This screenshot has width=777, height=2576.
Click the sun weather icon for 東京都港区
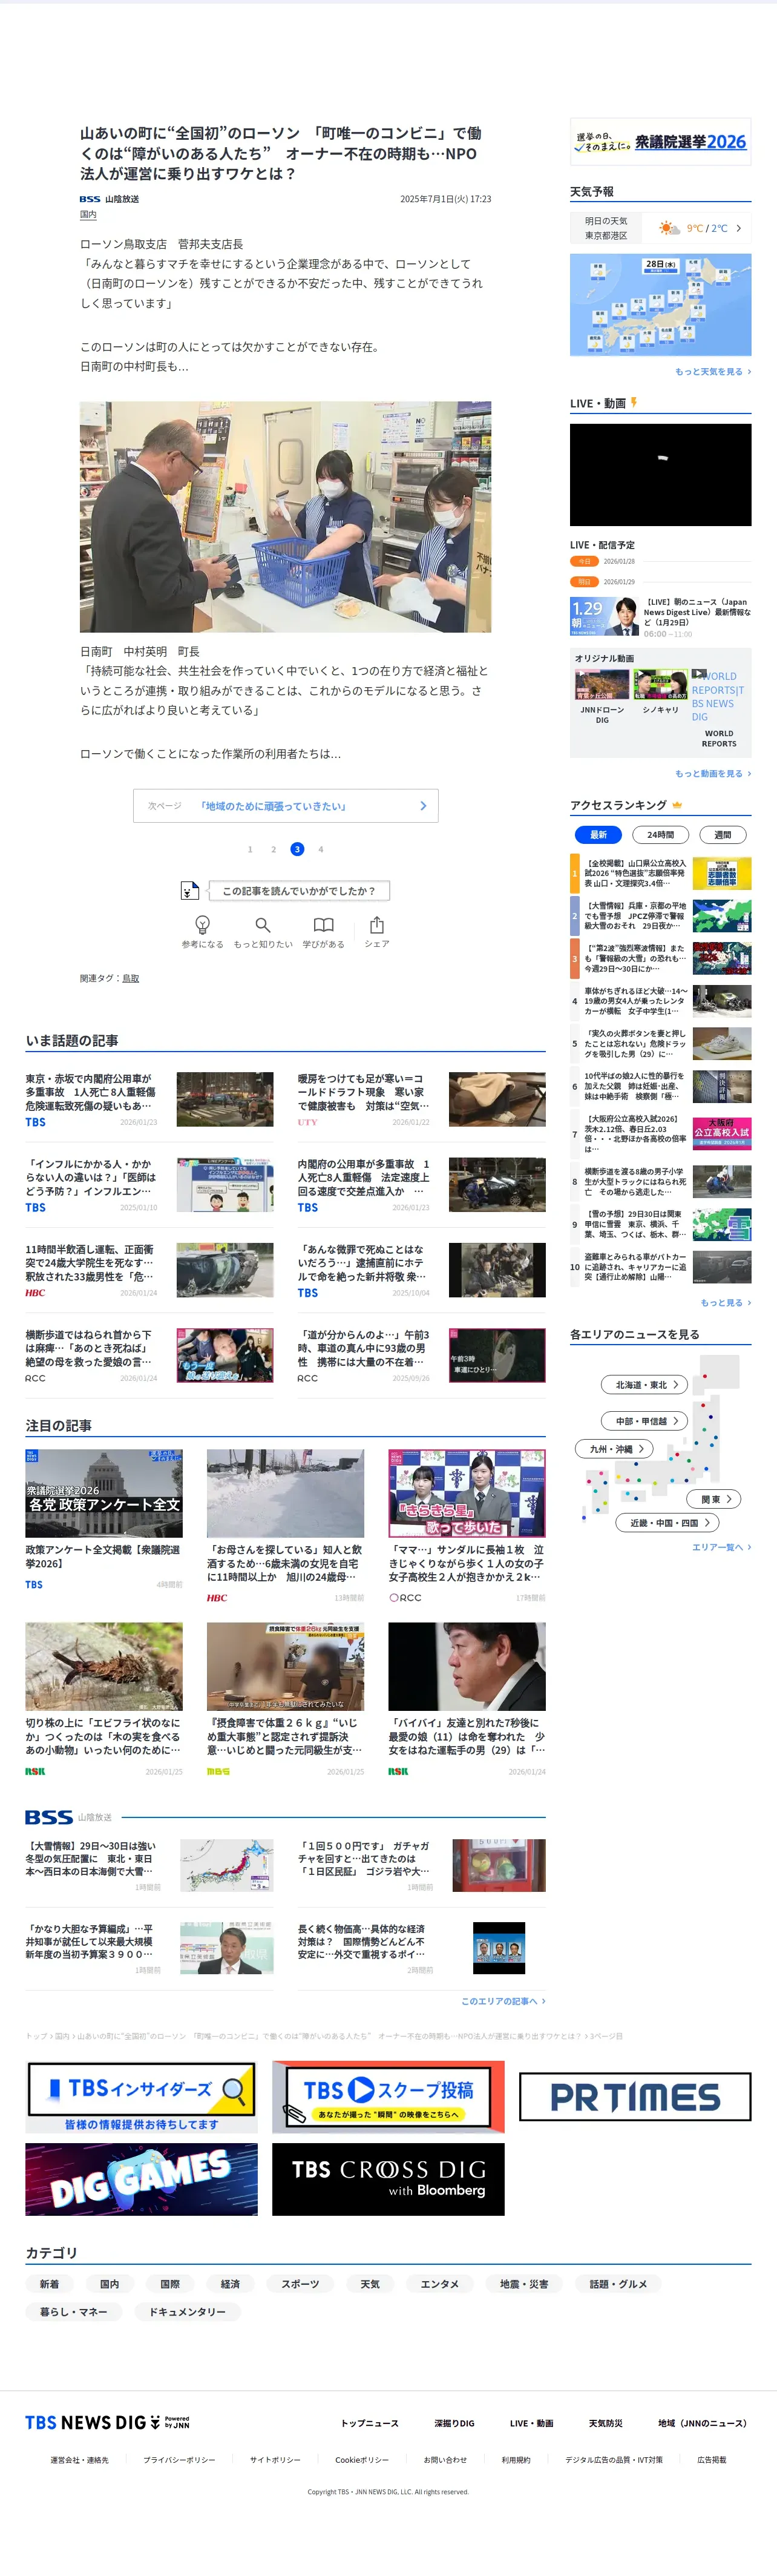[x=669, y=229]
